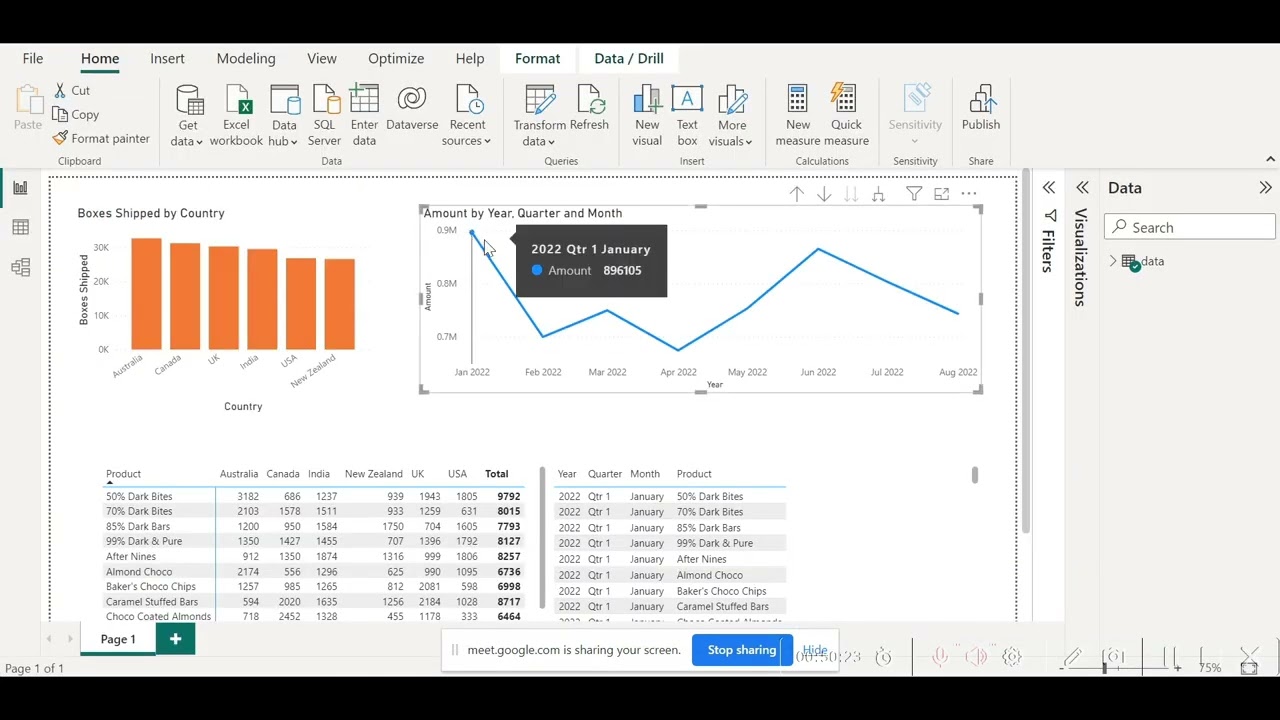Viewport: 1280px width, 720px height.
Task: Switch to Report view in left sidebar
Action: (20, 188)
